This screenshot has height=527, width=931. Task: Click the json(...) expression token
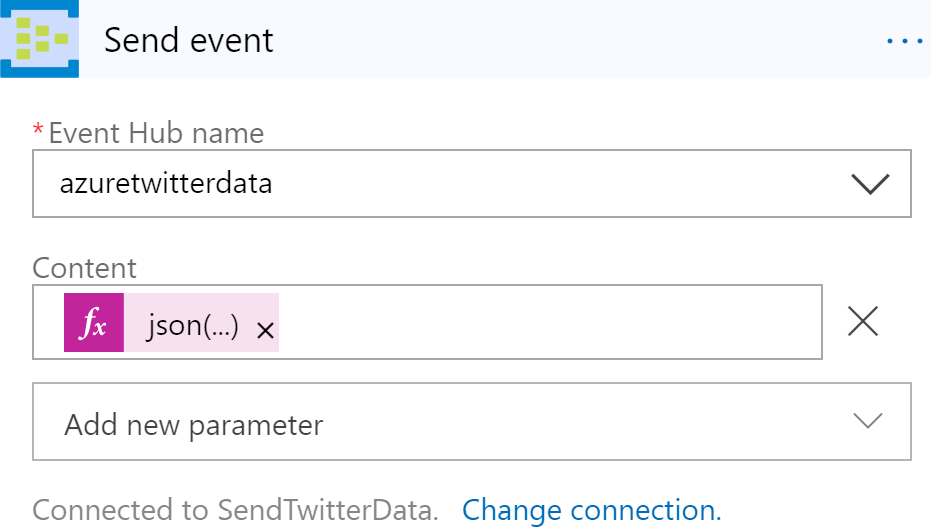click(192, 326)
